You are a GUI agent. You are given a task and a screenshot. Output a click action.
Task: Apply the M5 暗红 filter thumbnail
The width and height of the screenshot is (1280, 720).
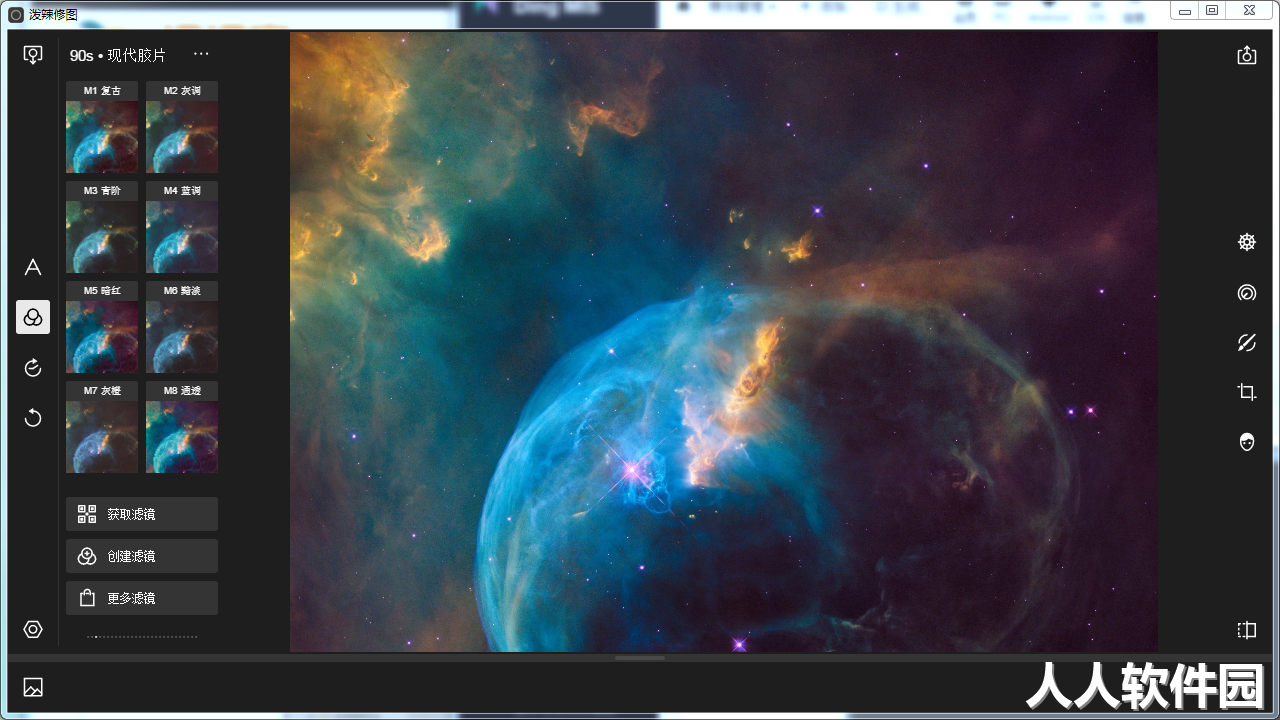(x=102, y=327)
